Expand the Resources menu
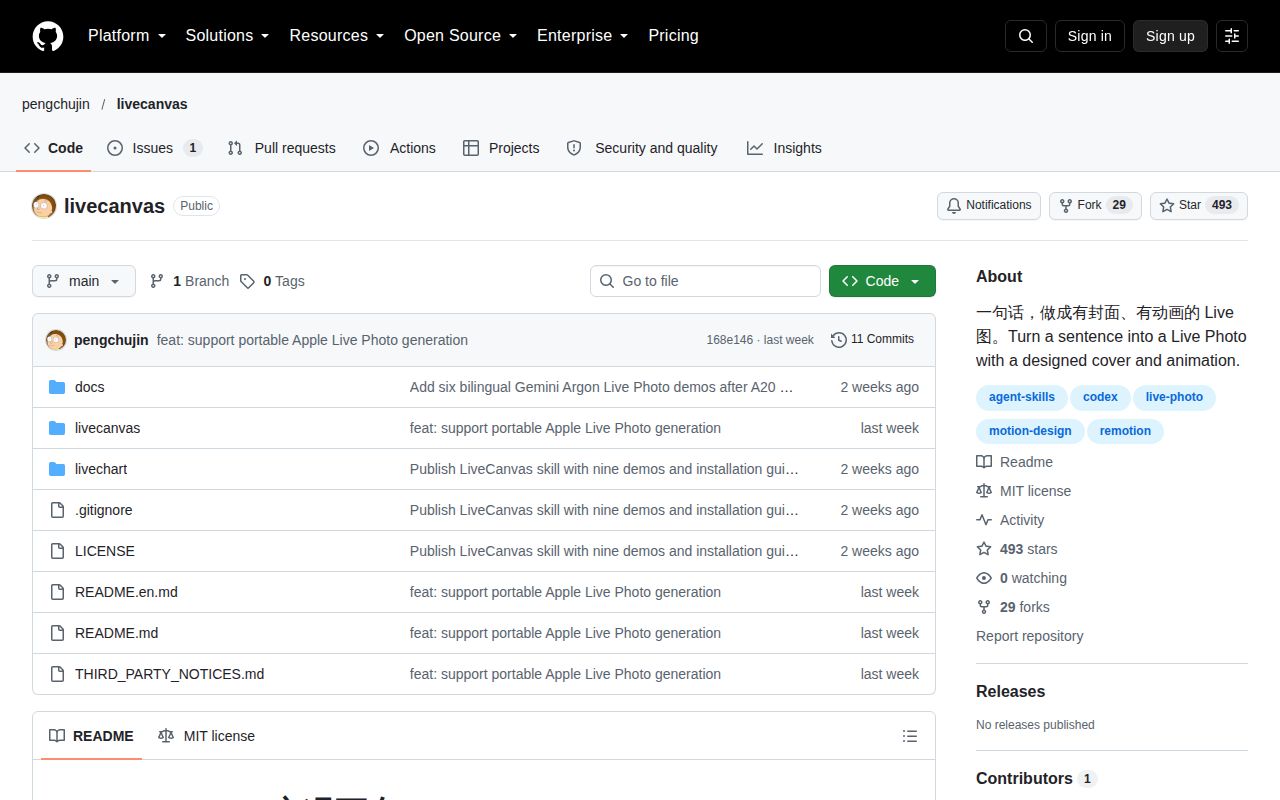 [x=337, y=36]
